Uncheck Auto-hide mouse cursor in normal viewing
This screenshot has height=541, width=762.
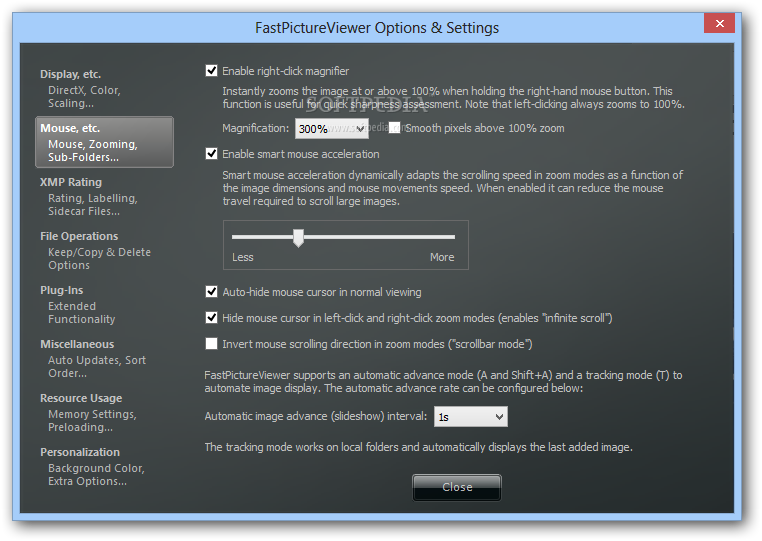211,292
